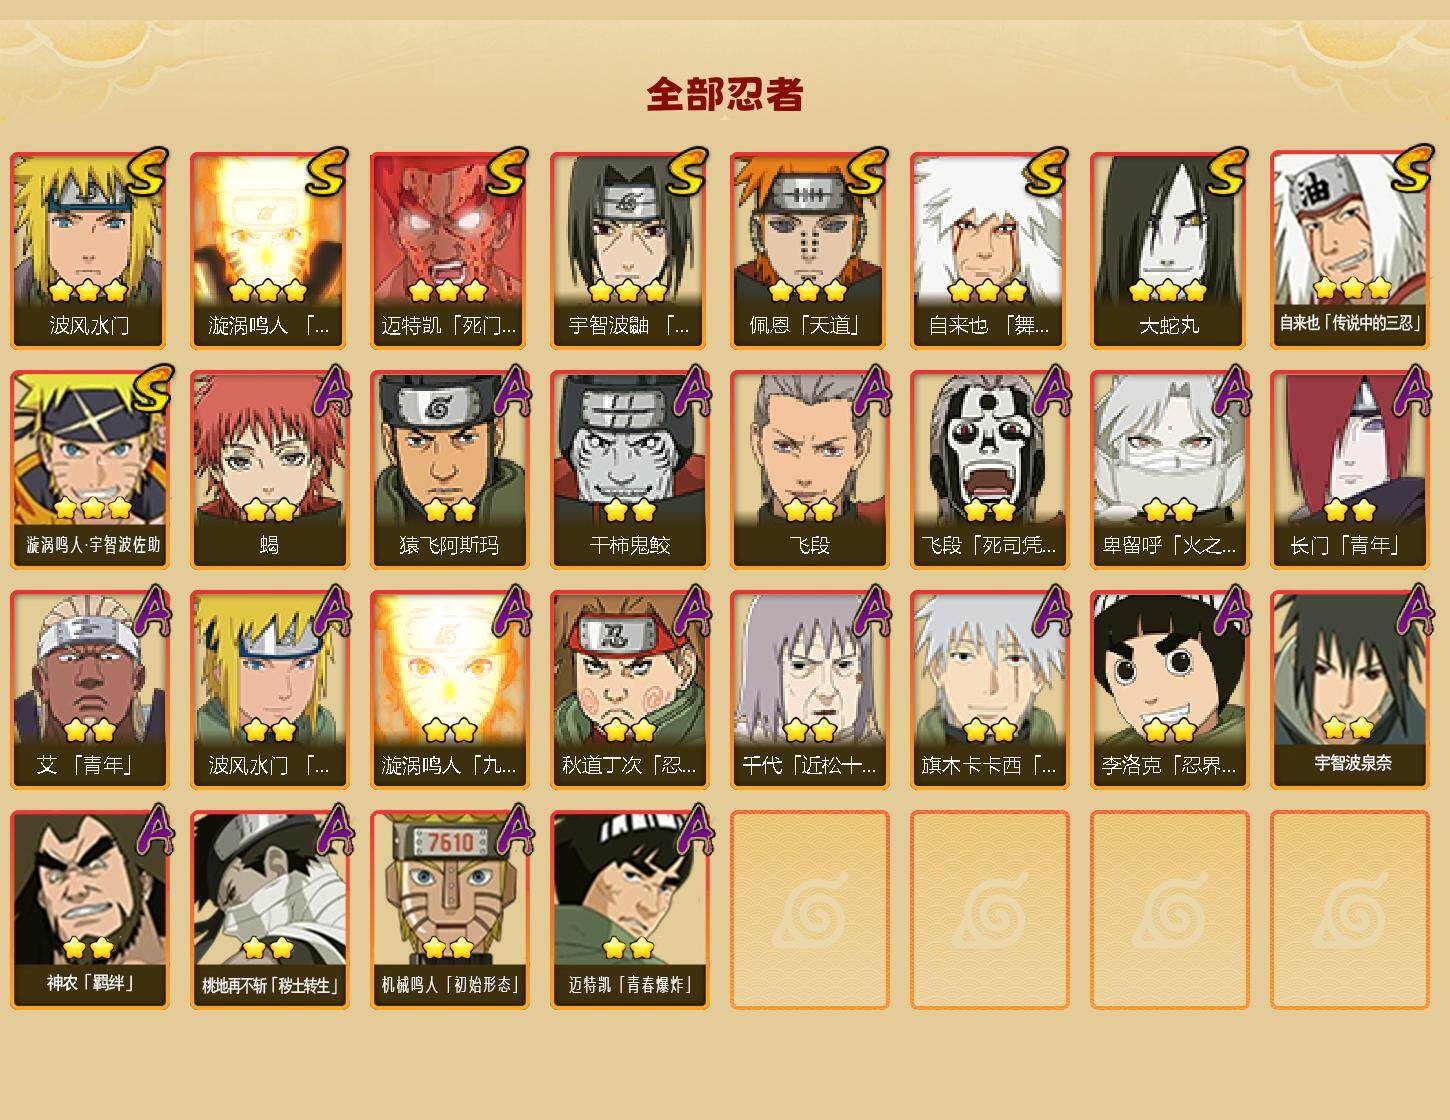Open the 猿飞阿斯玛 ninja card
Screen dimensions: 1450x1120
pyautogui.click(x=449, y=470)
